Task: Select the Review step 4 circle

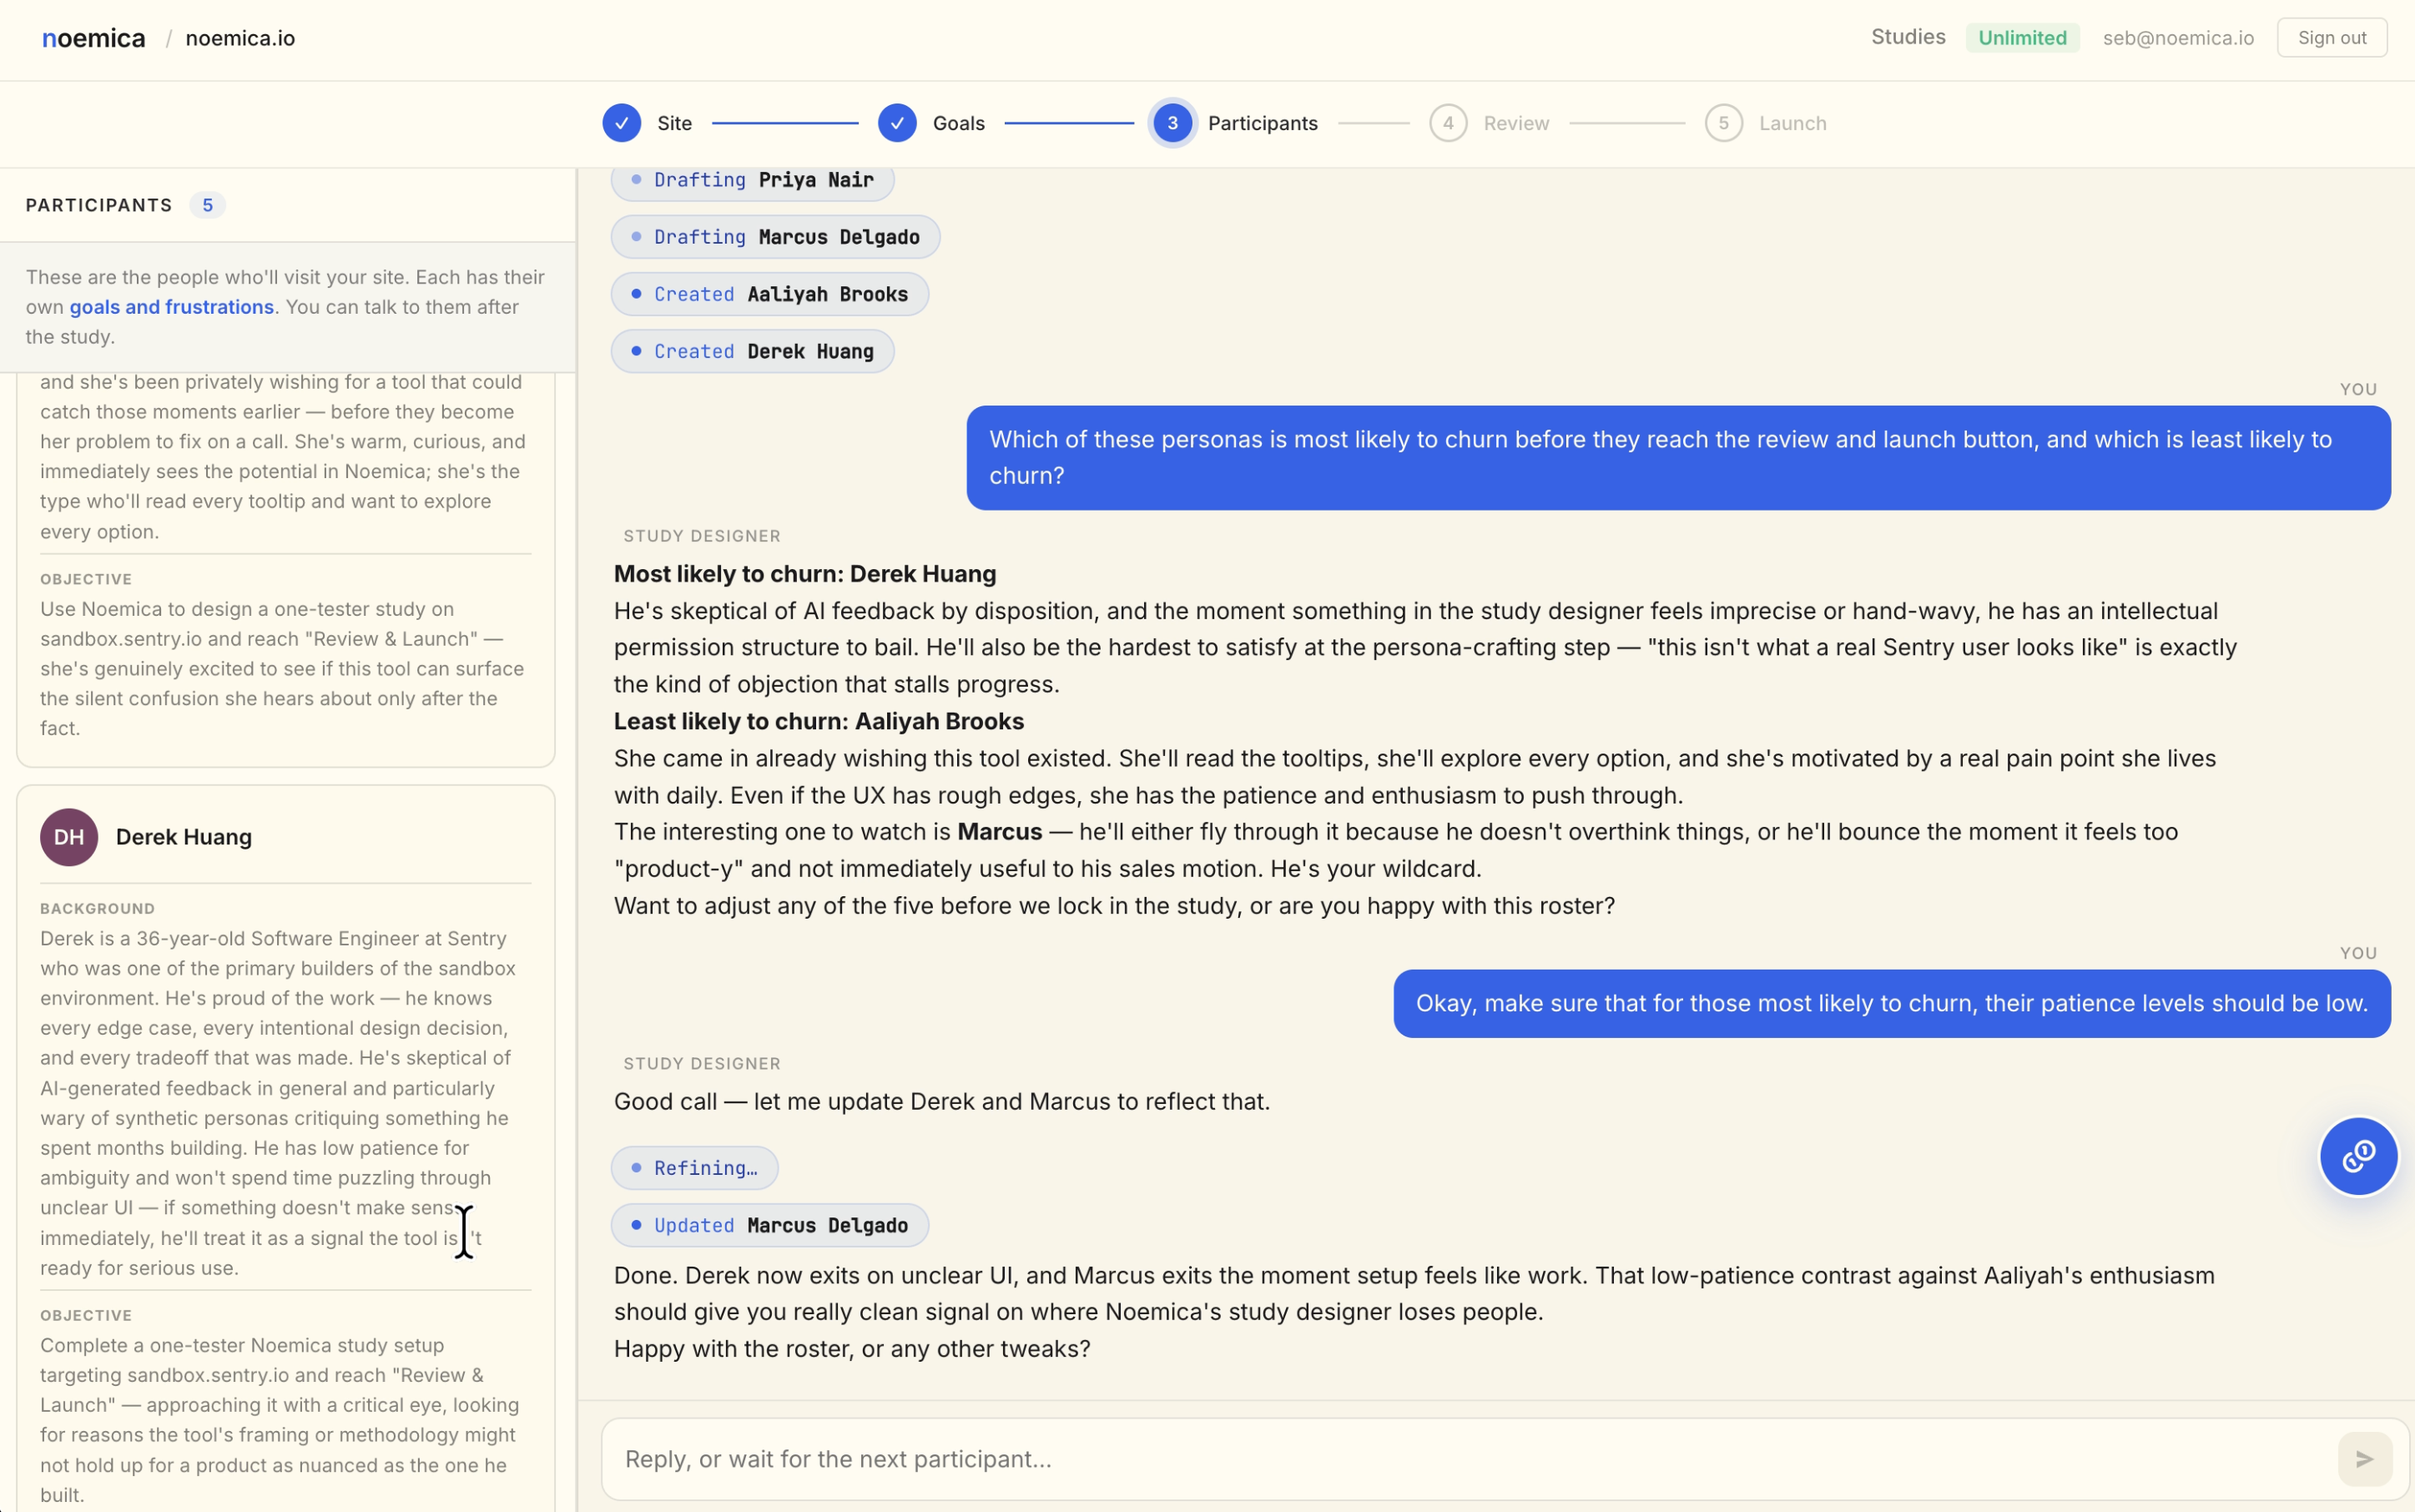Action: 1447,123
